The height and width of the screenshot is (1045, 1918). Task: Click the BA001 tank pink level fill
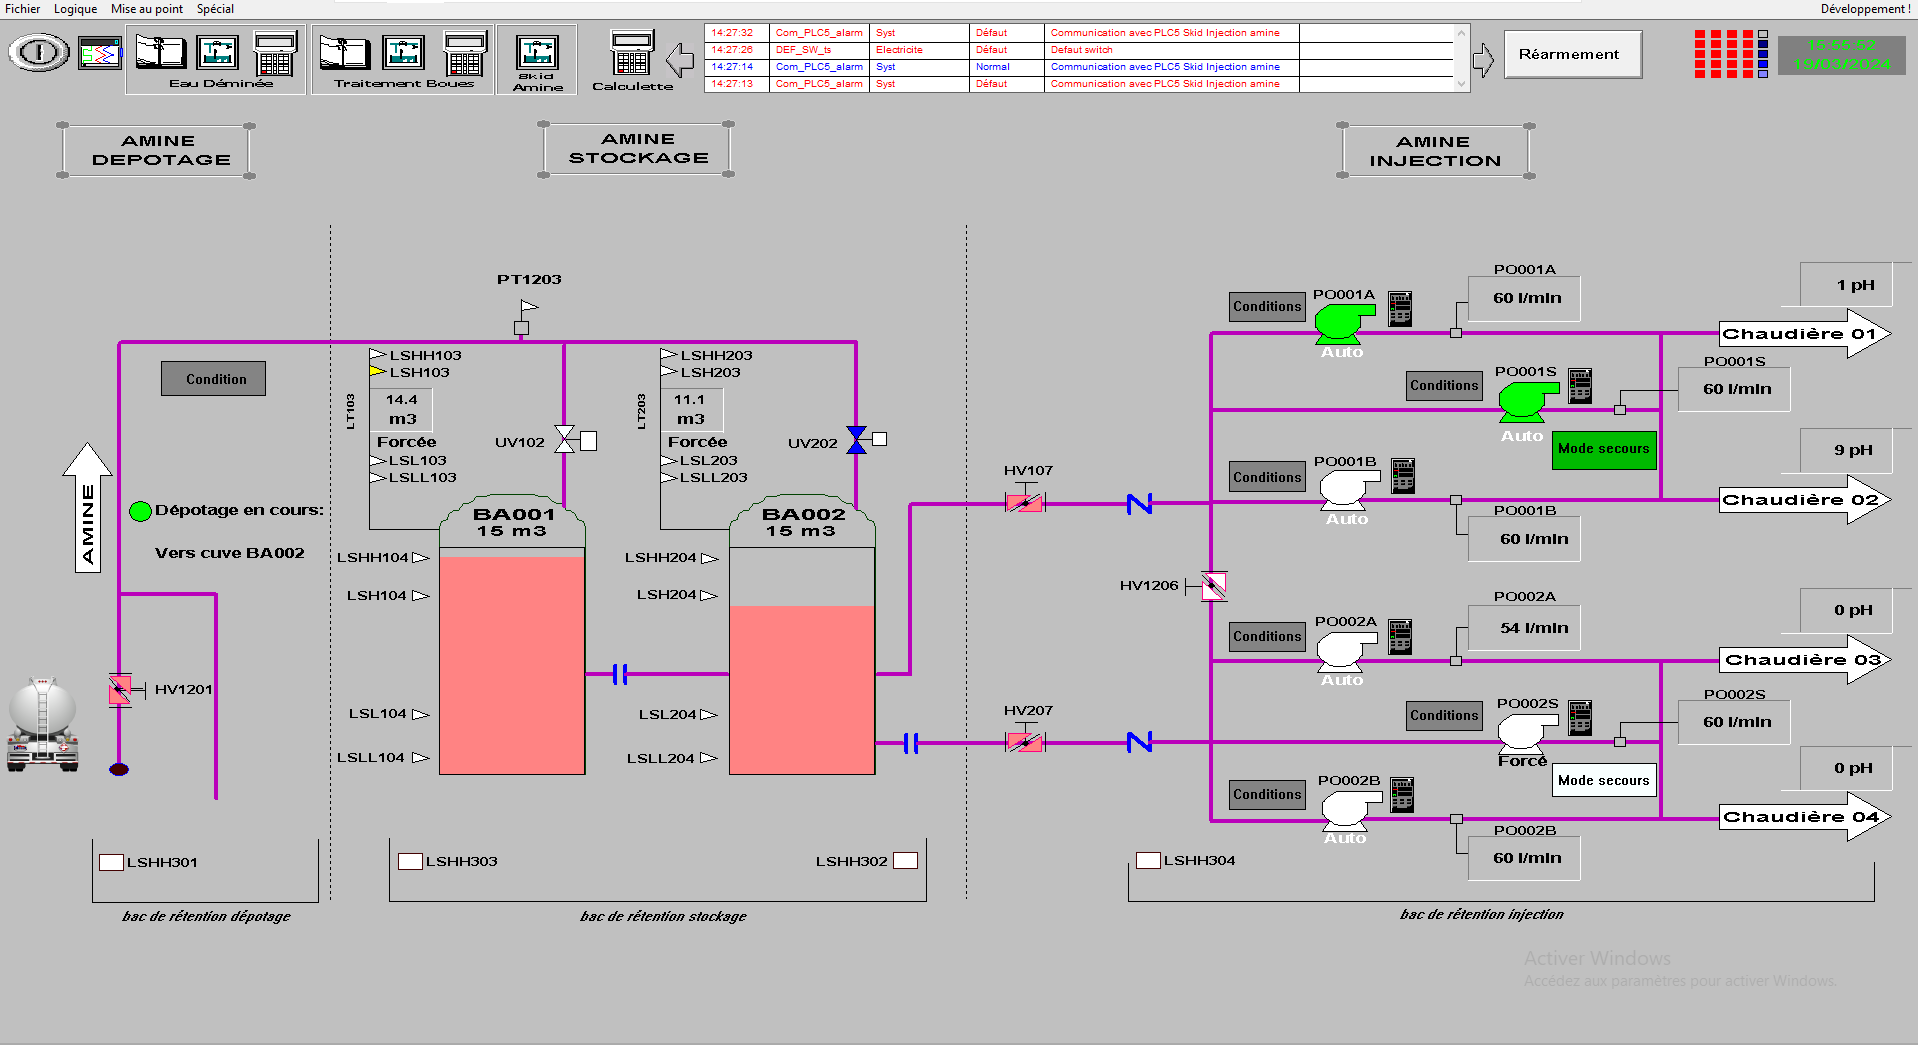coord(512,665)
